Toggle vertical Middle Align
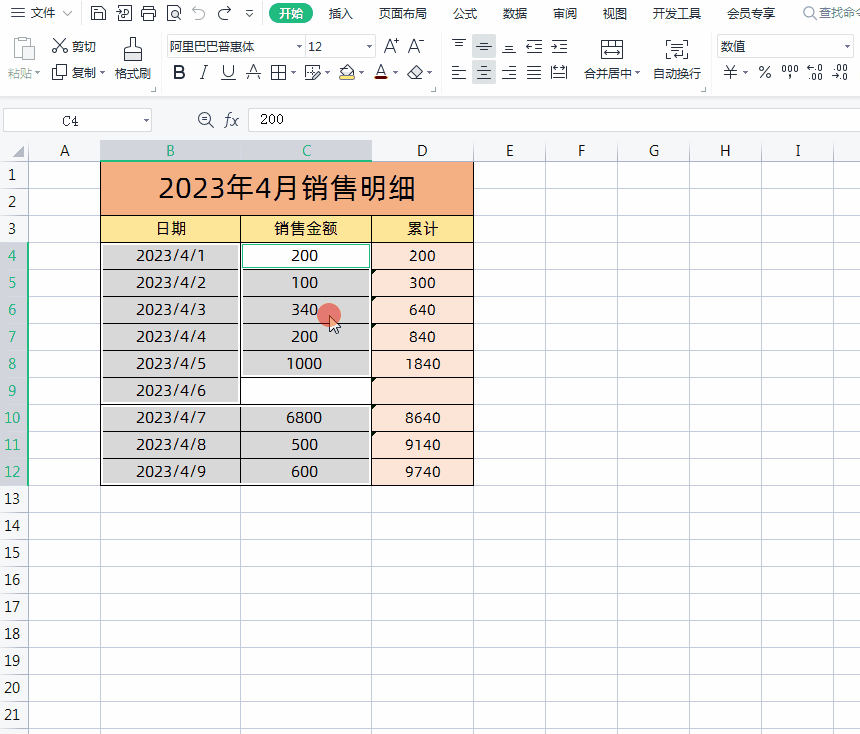The image size is (860, 734). [x=484, y=47]
